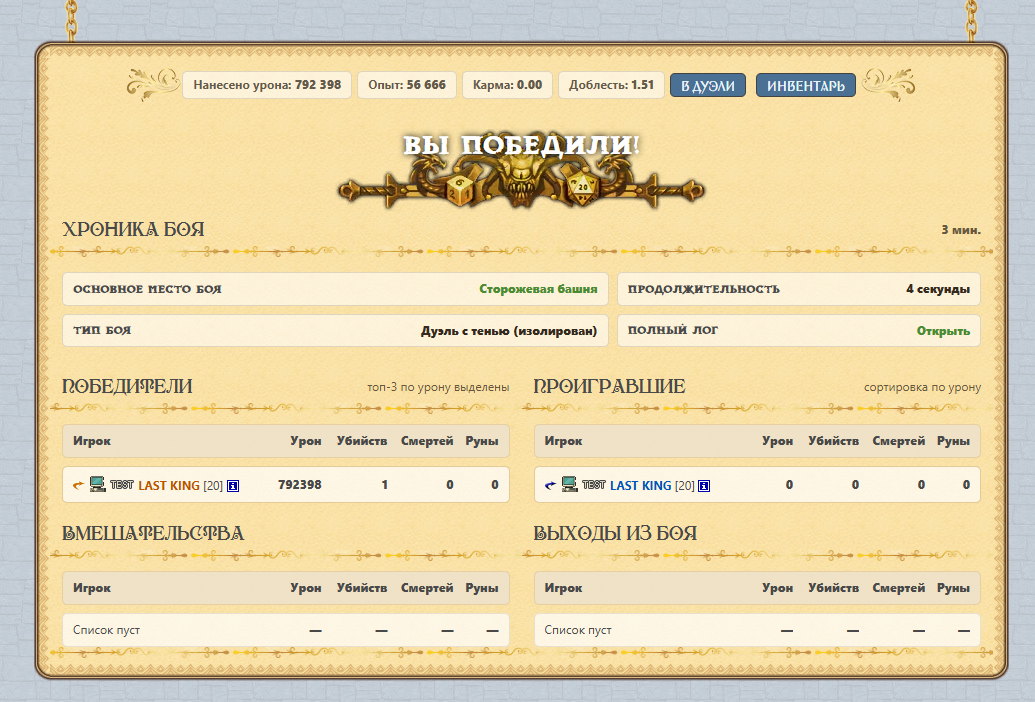Go to duels with В ДУЭЛИ button
The width and height of the screenshot is (1035, 702).
(708, 85)
